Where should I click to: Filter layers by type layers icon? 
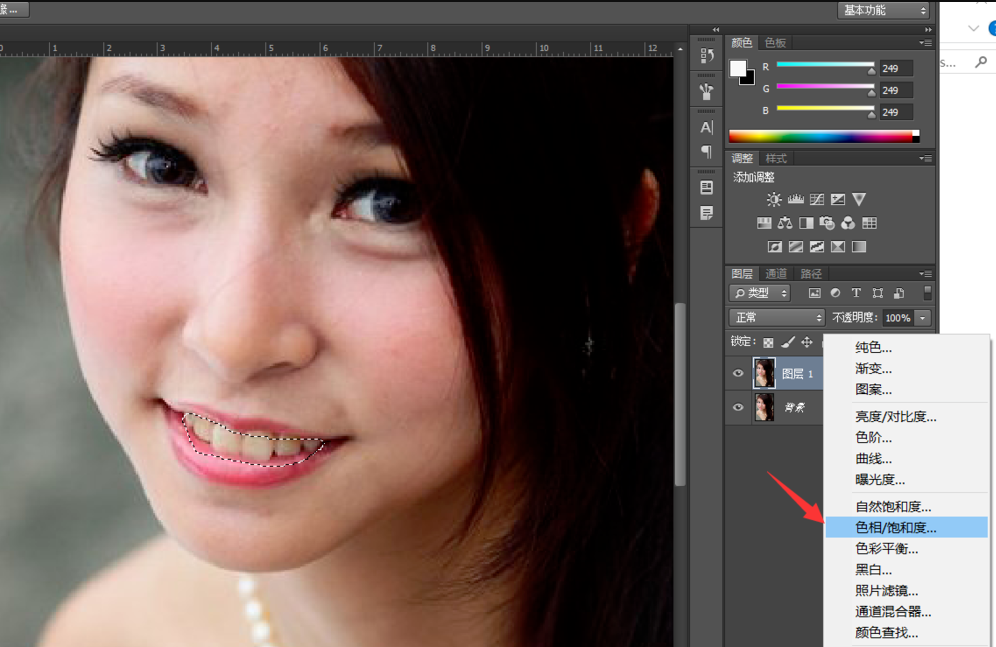[856, 293]
